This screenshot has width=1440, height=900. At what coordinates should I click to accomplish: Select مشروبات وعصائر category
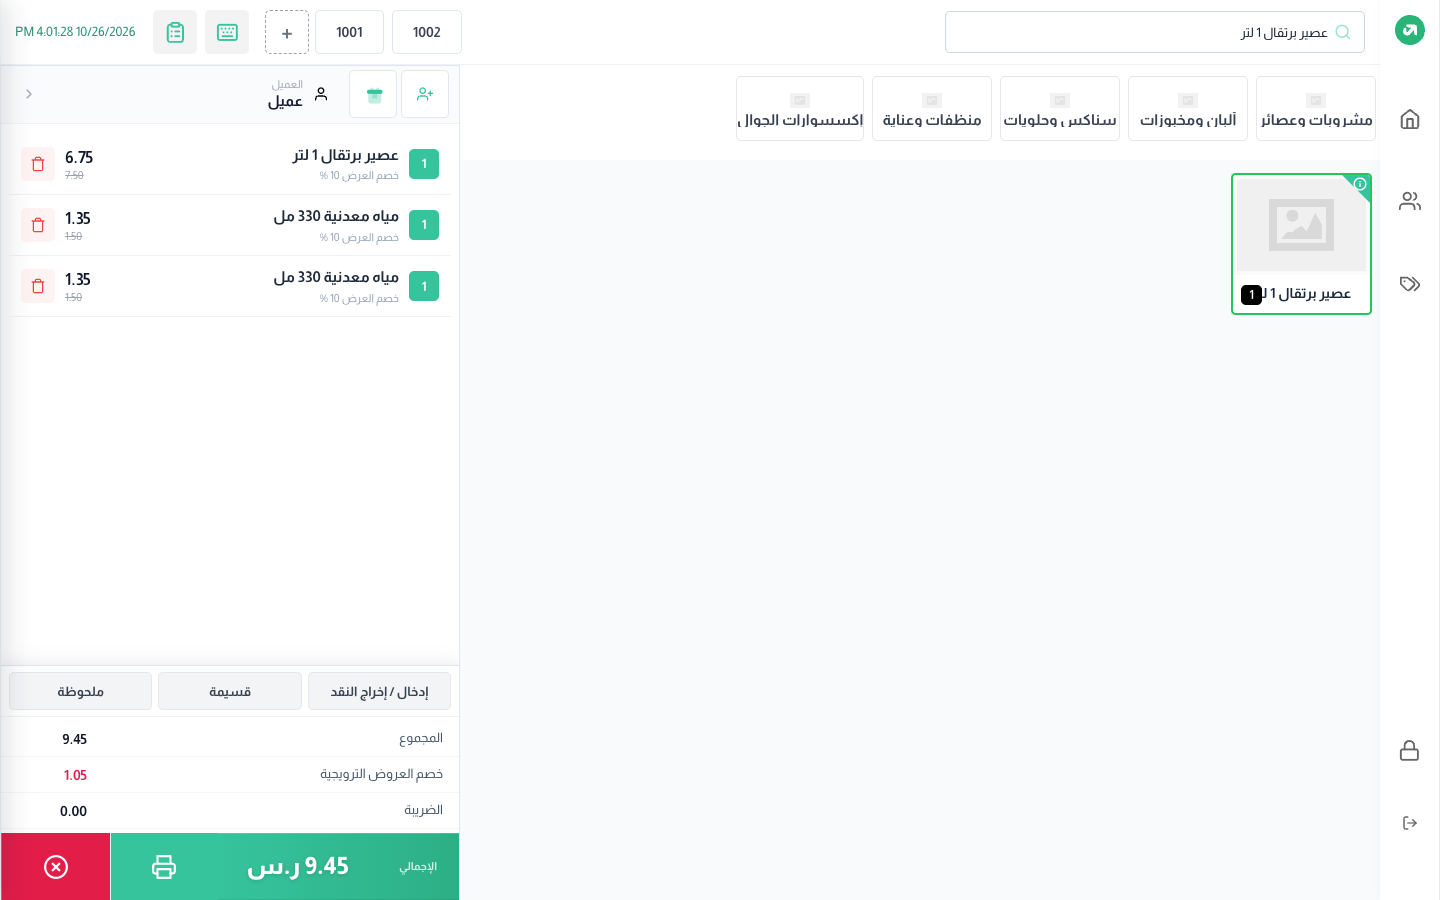pyautogui.click(x=1316, y=109)
